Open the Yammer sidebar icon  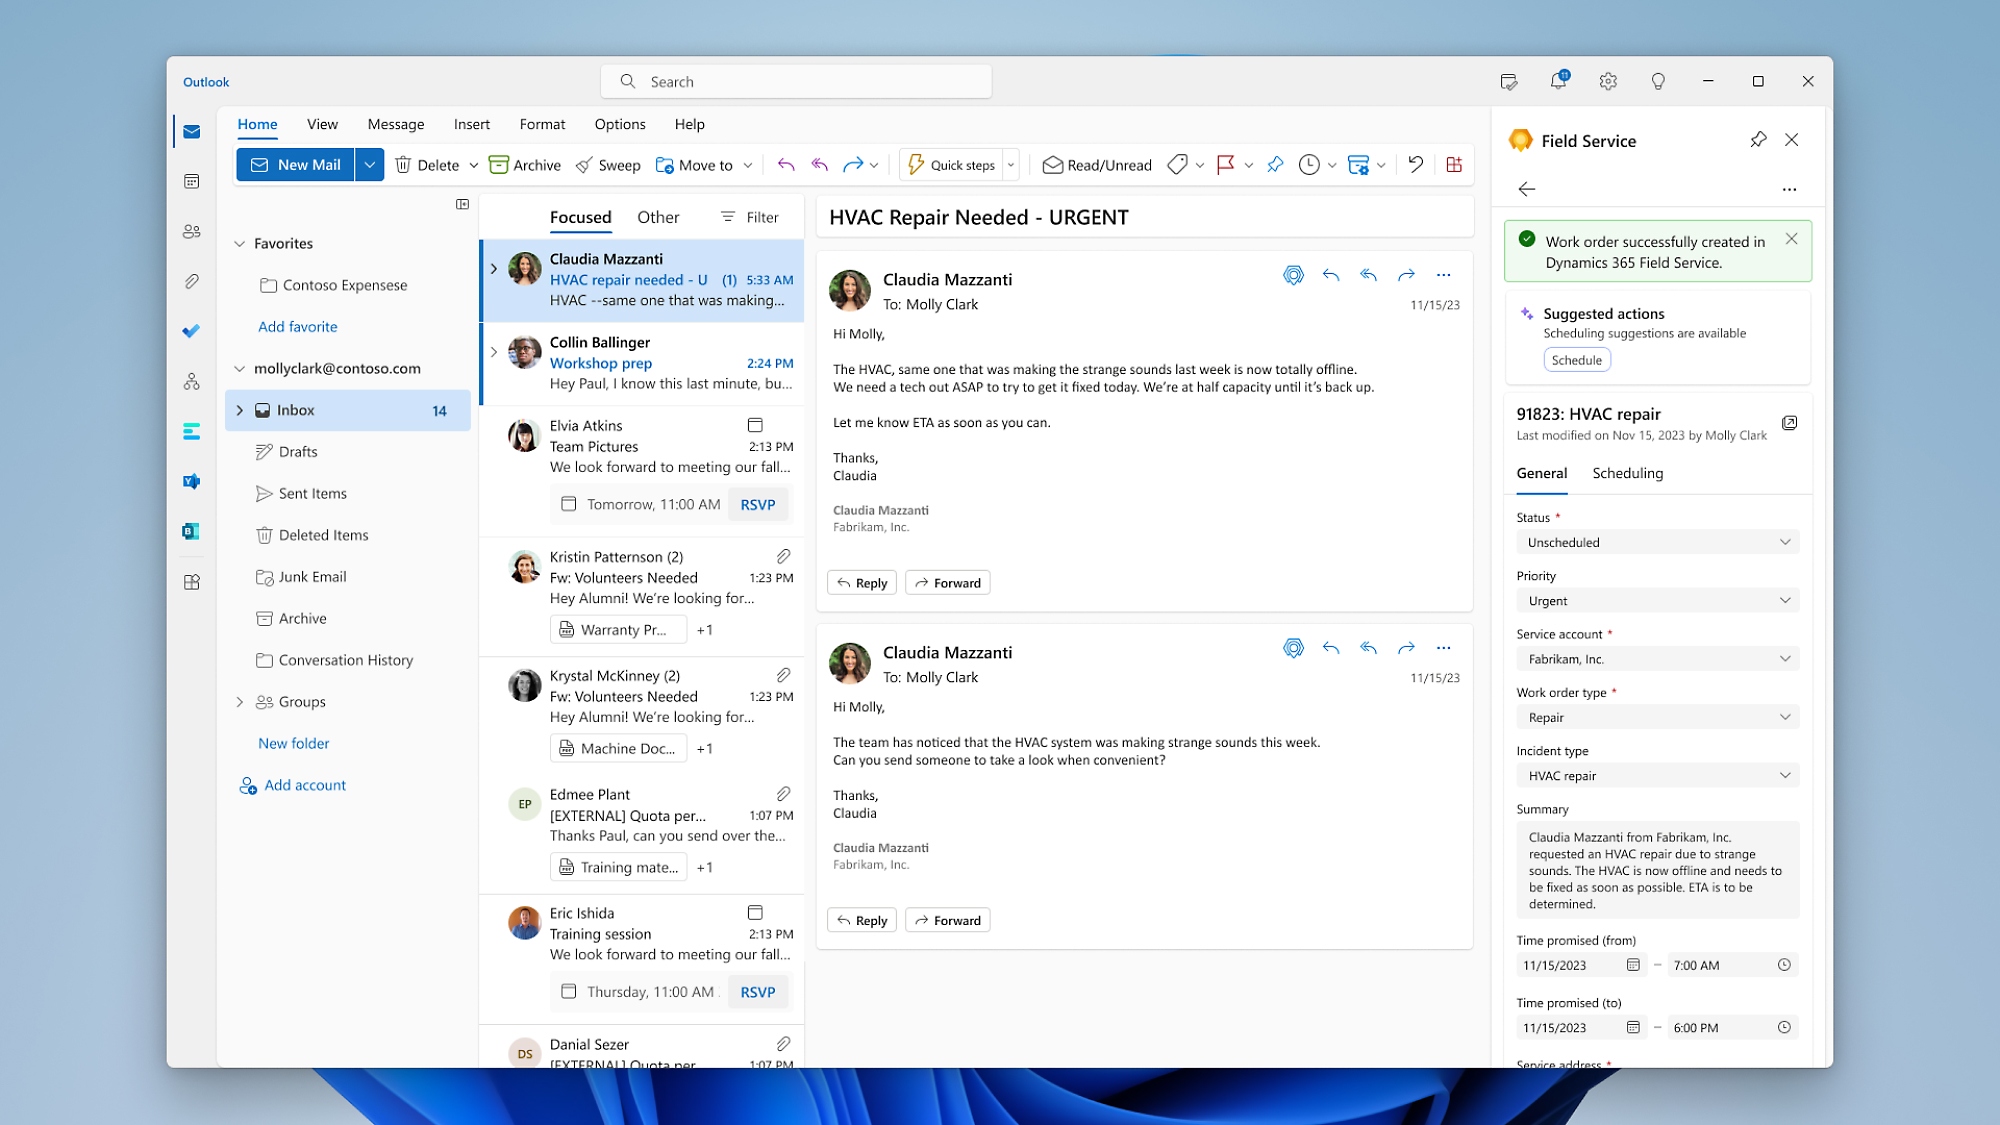[x=191, y=481]
